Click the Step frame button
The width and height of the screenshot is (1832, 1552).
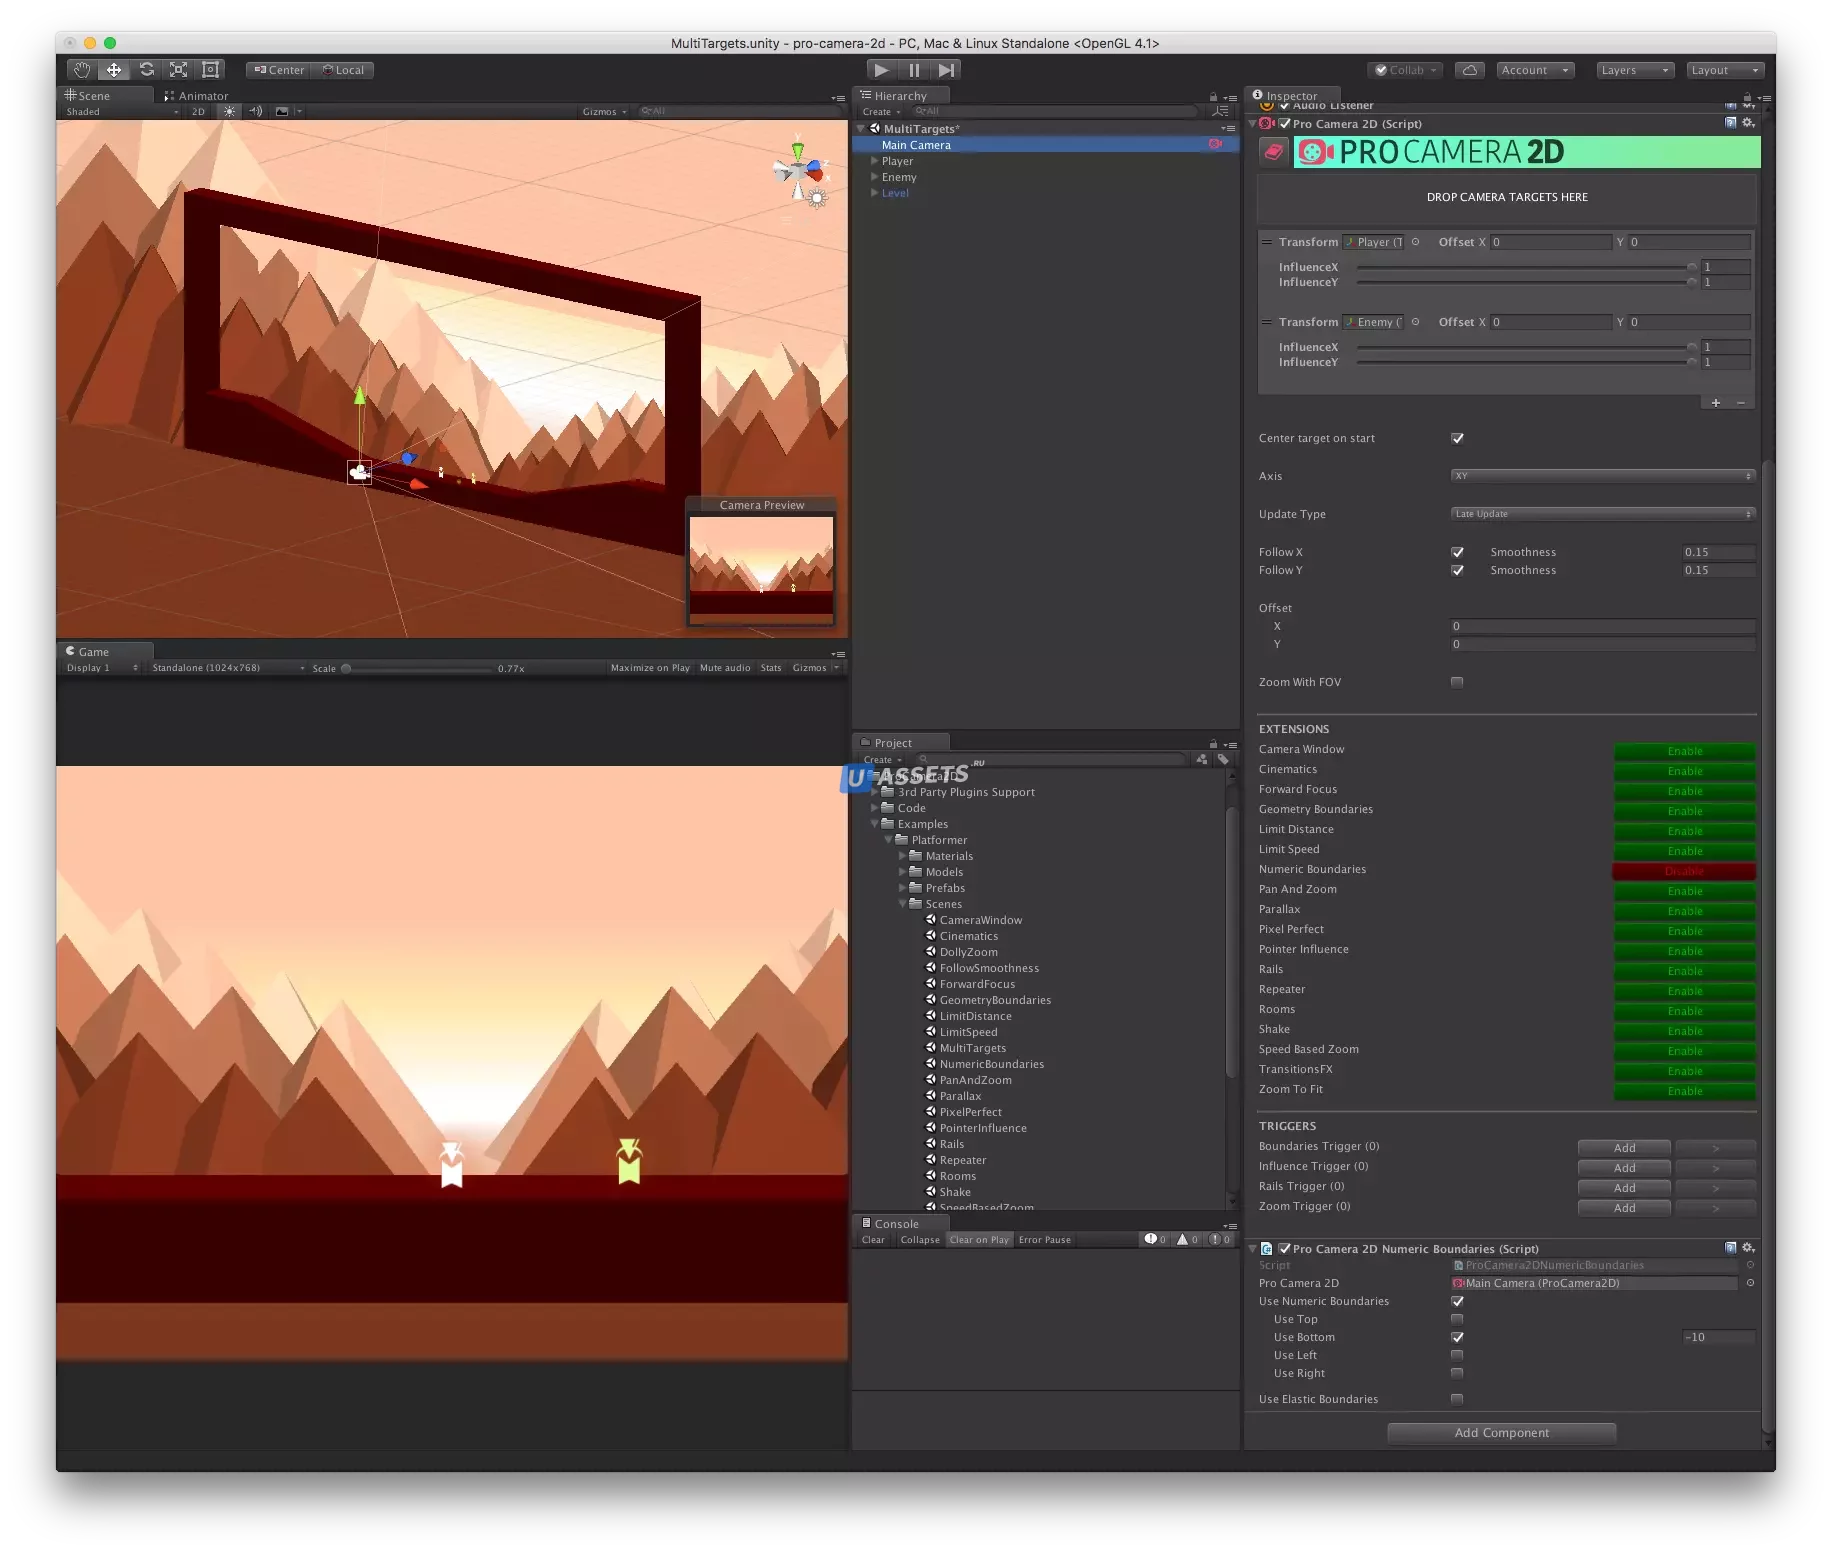tap(946, 70)
